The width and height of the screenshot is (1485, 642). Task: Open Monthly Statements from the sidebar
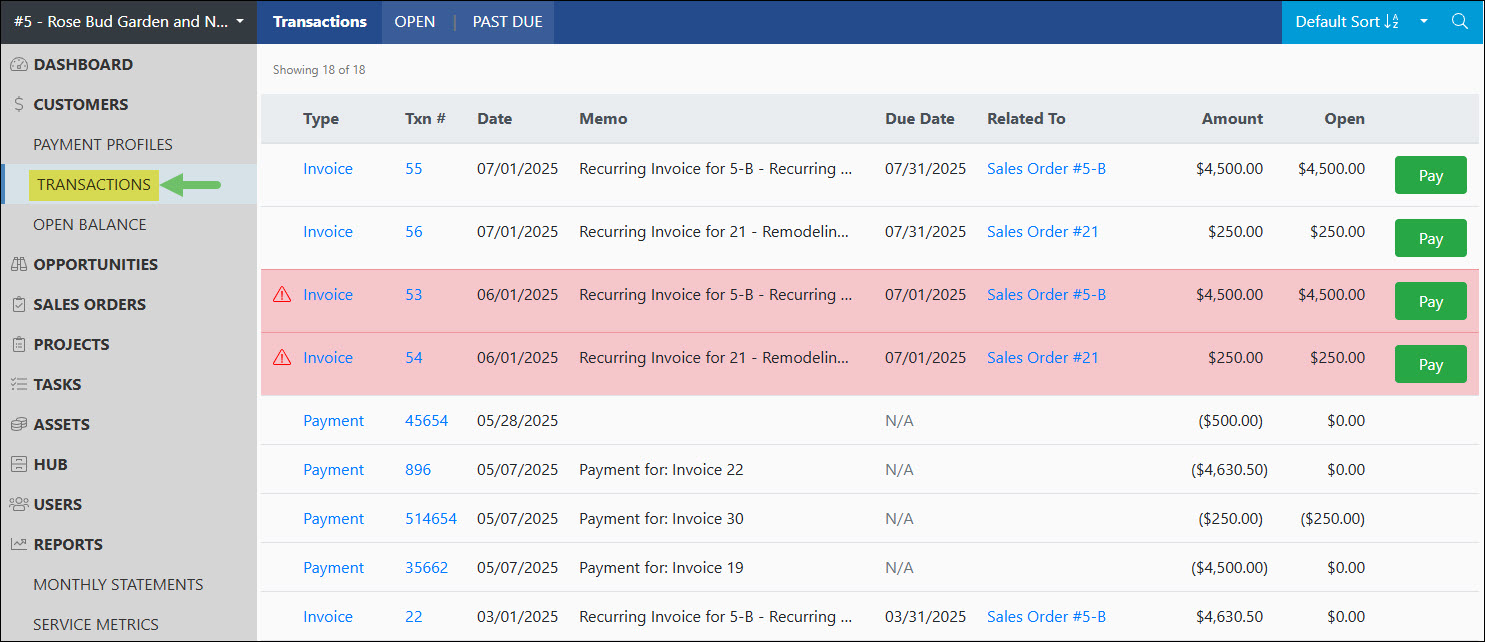tap(118, 584)
